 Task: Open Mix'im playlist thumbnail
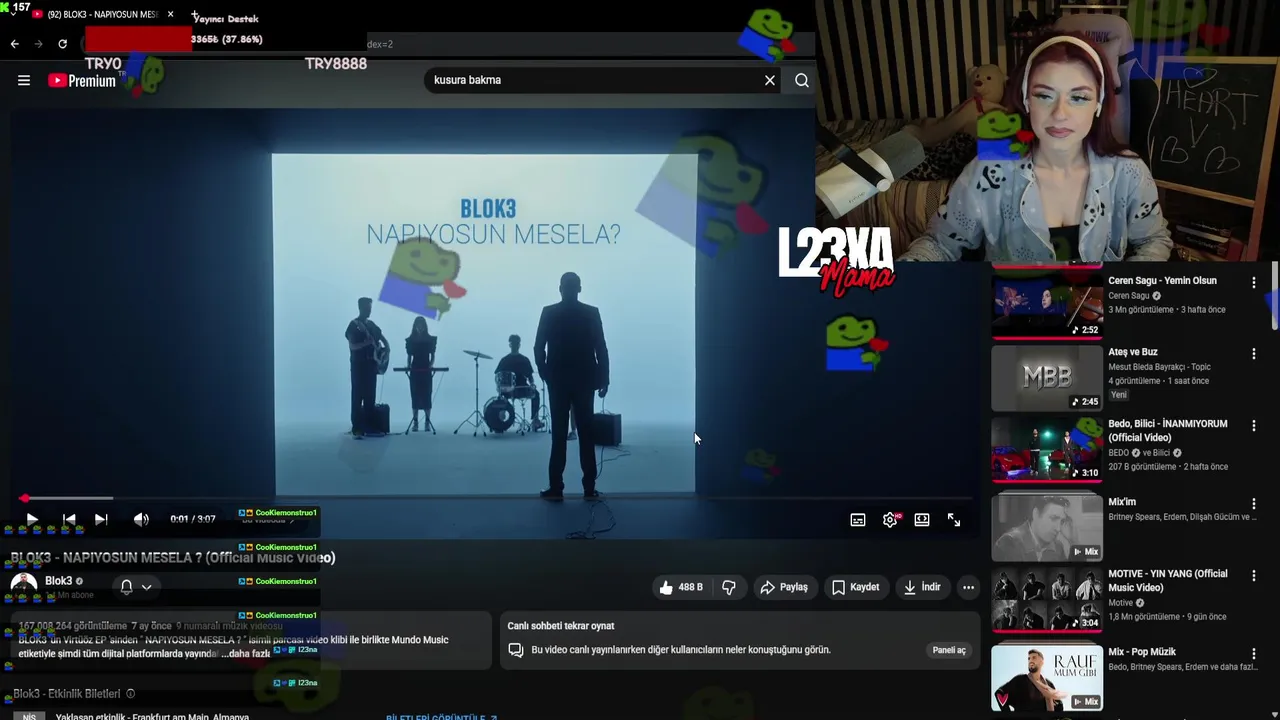tap(1047, 526)
